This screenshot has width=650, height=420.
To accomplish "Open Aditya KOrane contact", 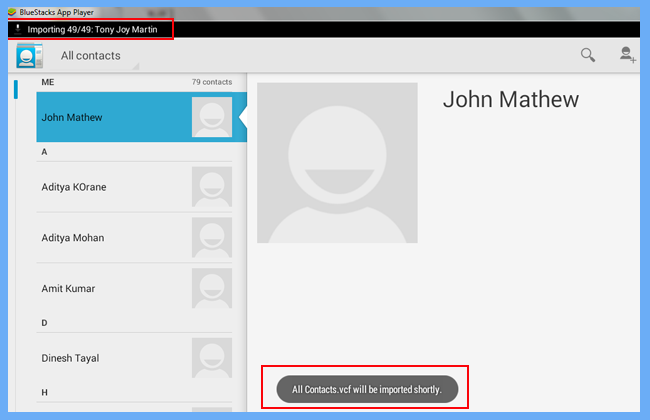I will coord(134,187).
